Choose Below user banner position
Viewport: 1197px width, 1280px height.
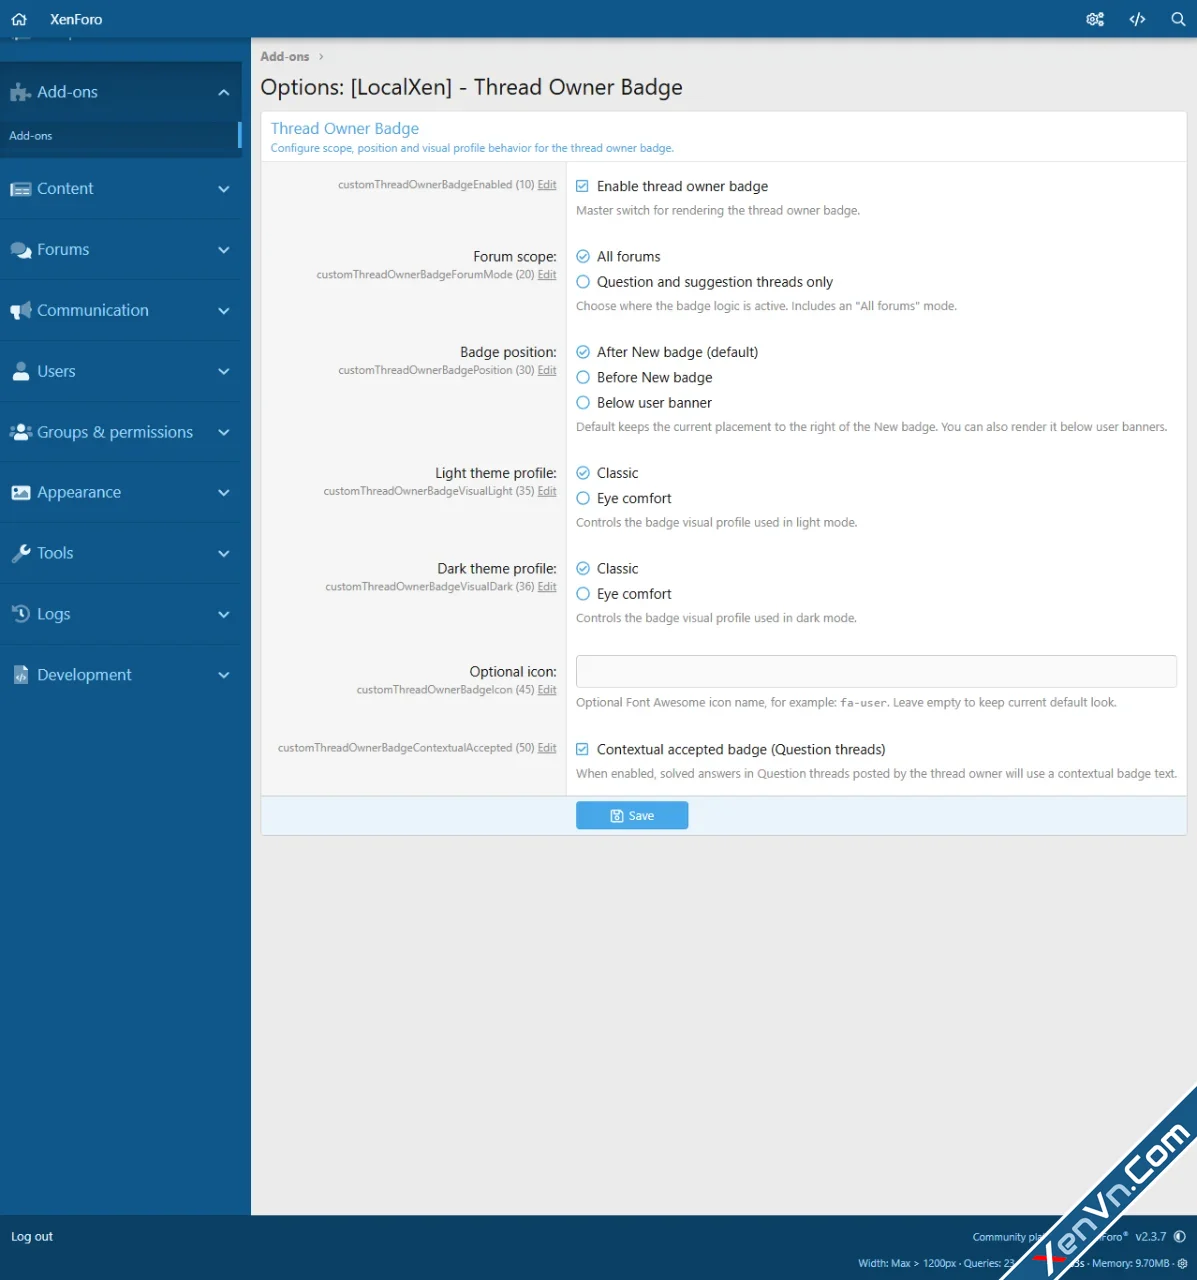click(583, 403)
